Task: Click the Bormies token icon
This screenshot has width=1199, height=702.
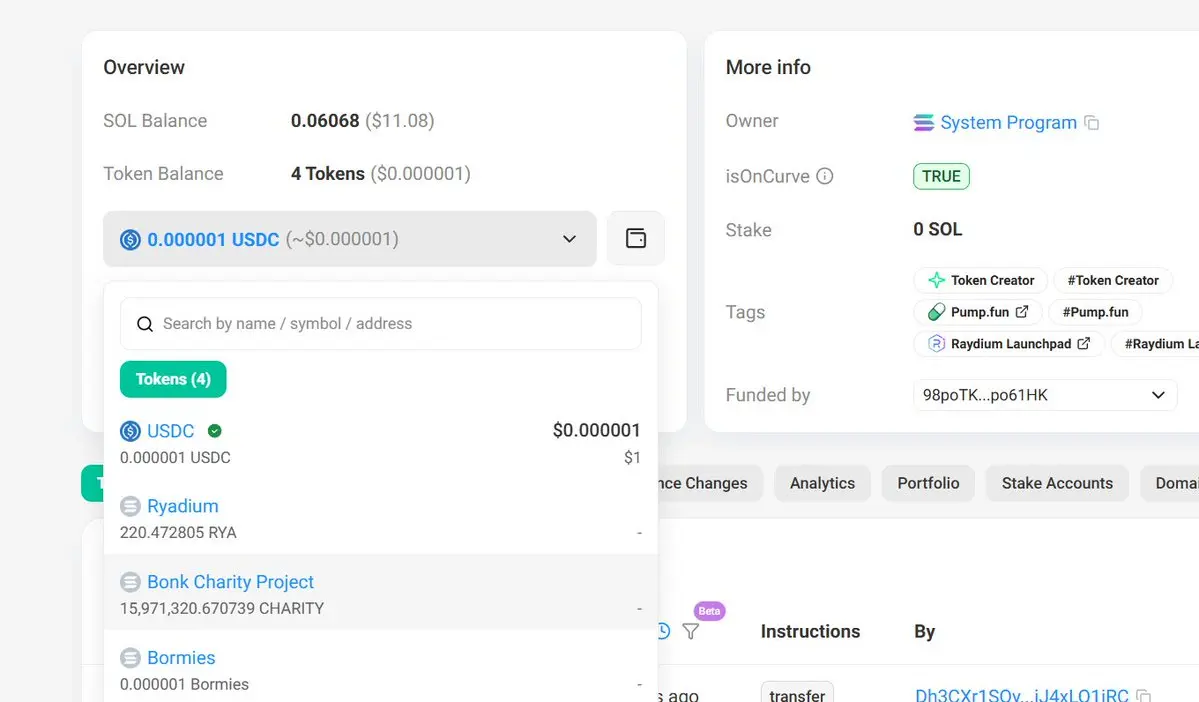Action: (x=131, y=658)
